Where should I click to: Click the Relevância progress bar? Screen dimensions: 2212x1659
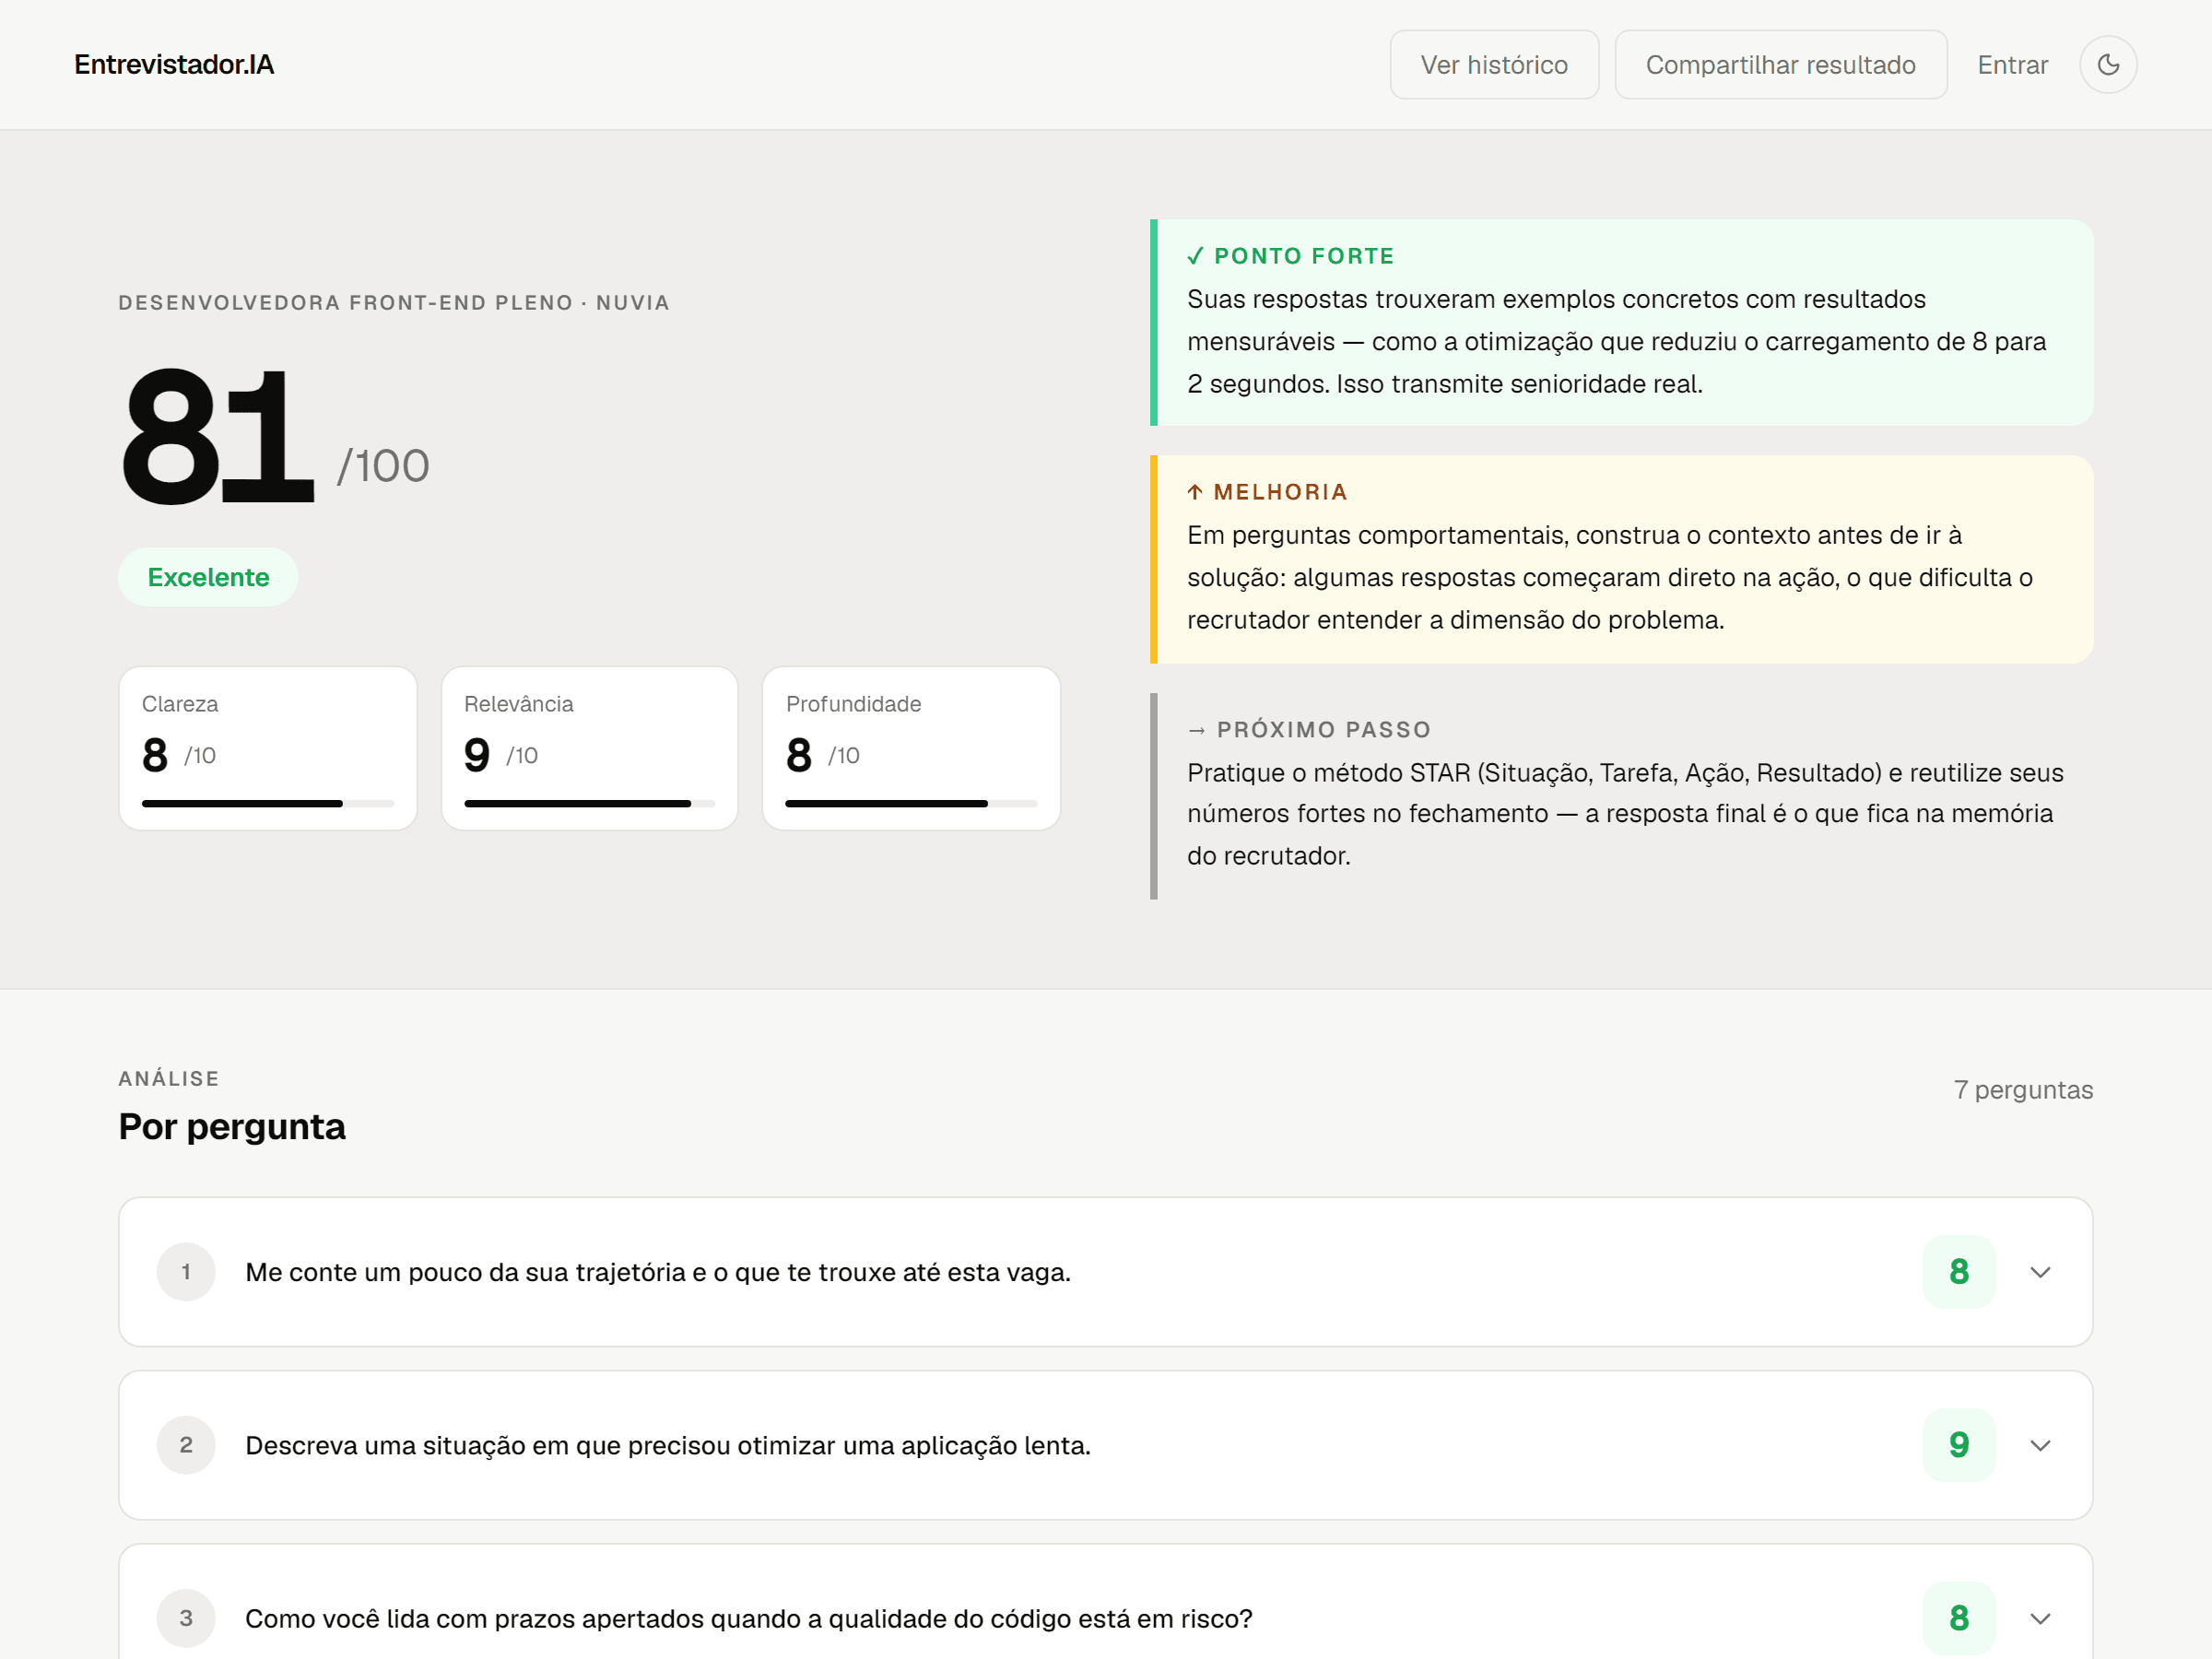coord(590,803)
